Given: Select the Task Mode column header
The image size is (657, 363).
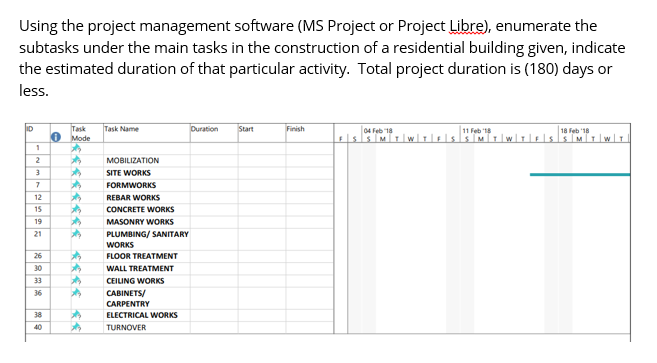Looking at the screenshot, I should [87, 133].
